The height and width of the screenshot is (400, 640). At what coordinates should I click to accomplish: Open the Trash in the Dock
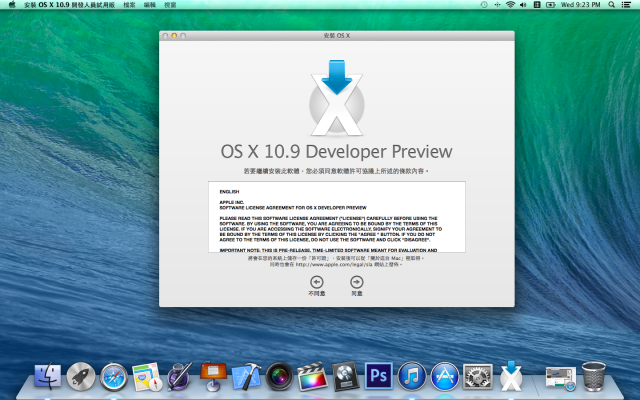pos(594,376)
